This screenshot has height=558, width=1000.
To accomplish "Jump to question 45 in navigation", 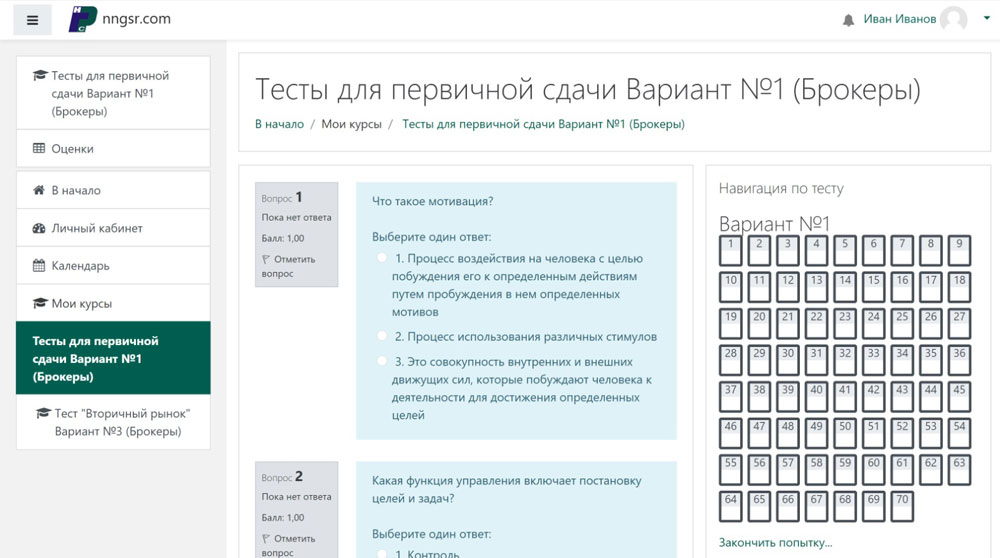I will click(959, 397).
